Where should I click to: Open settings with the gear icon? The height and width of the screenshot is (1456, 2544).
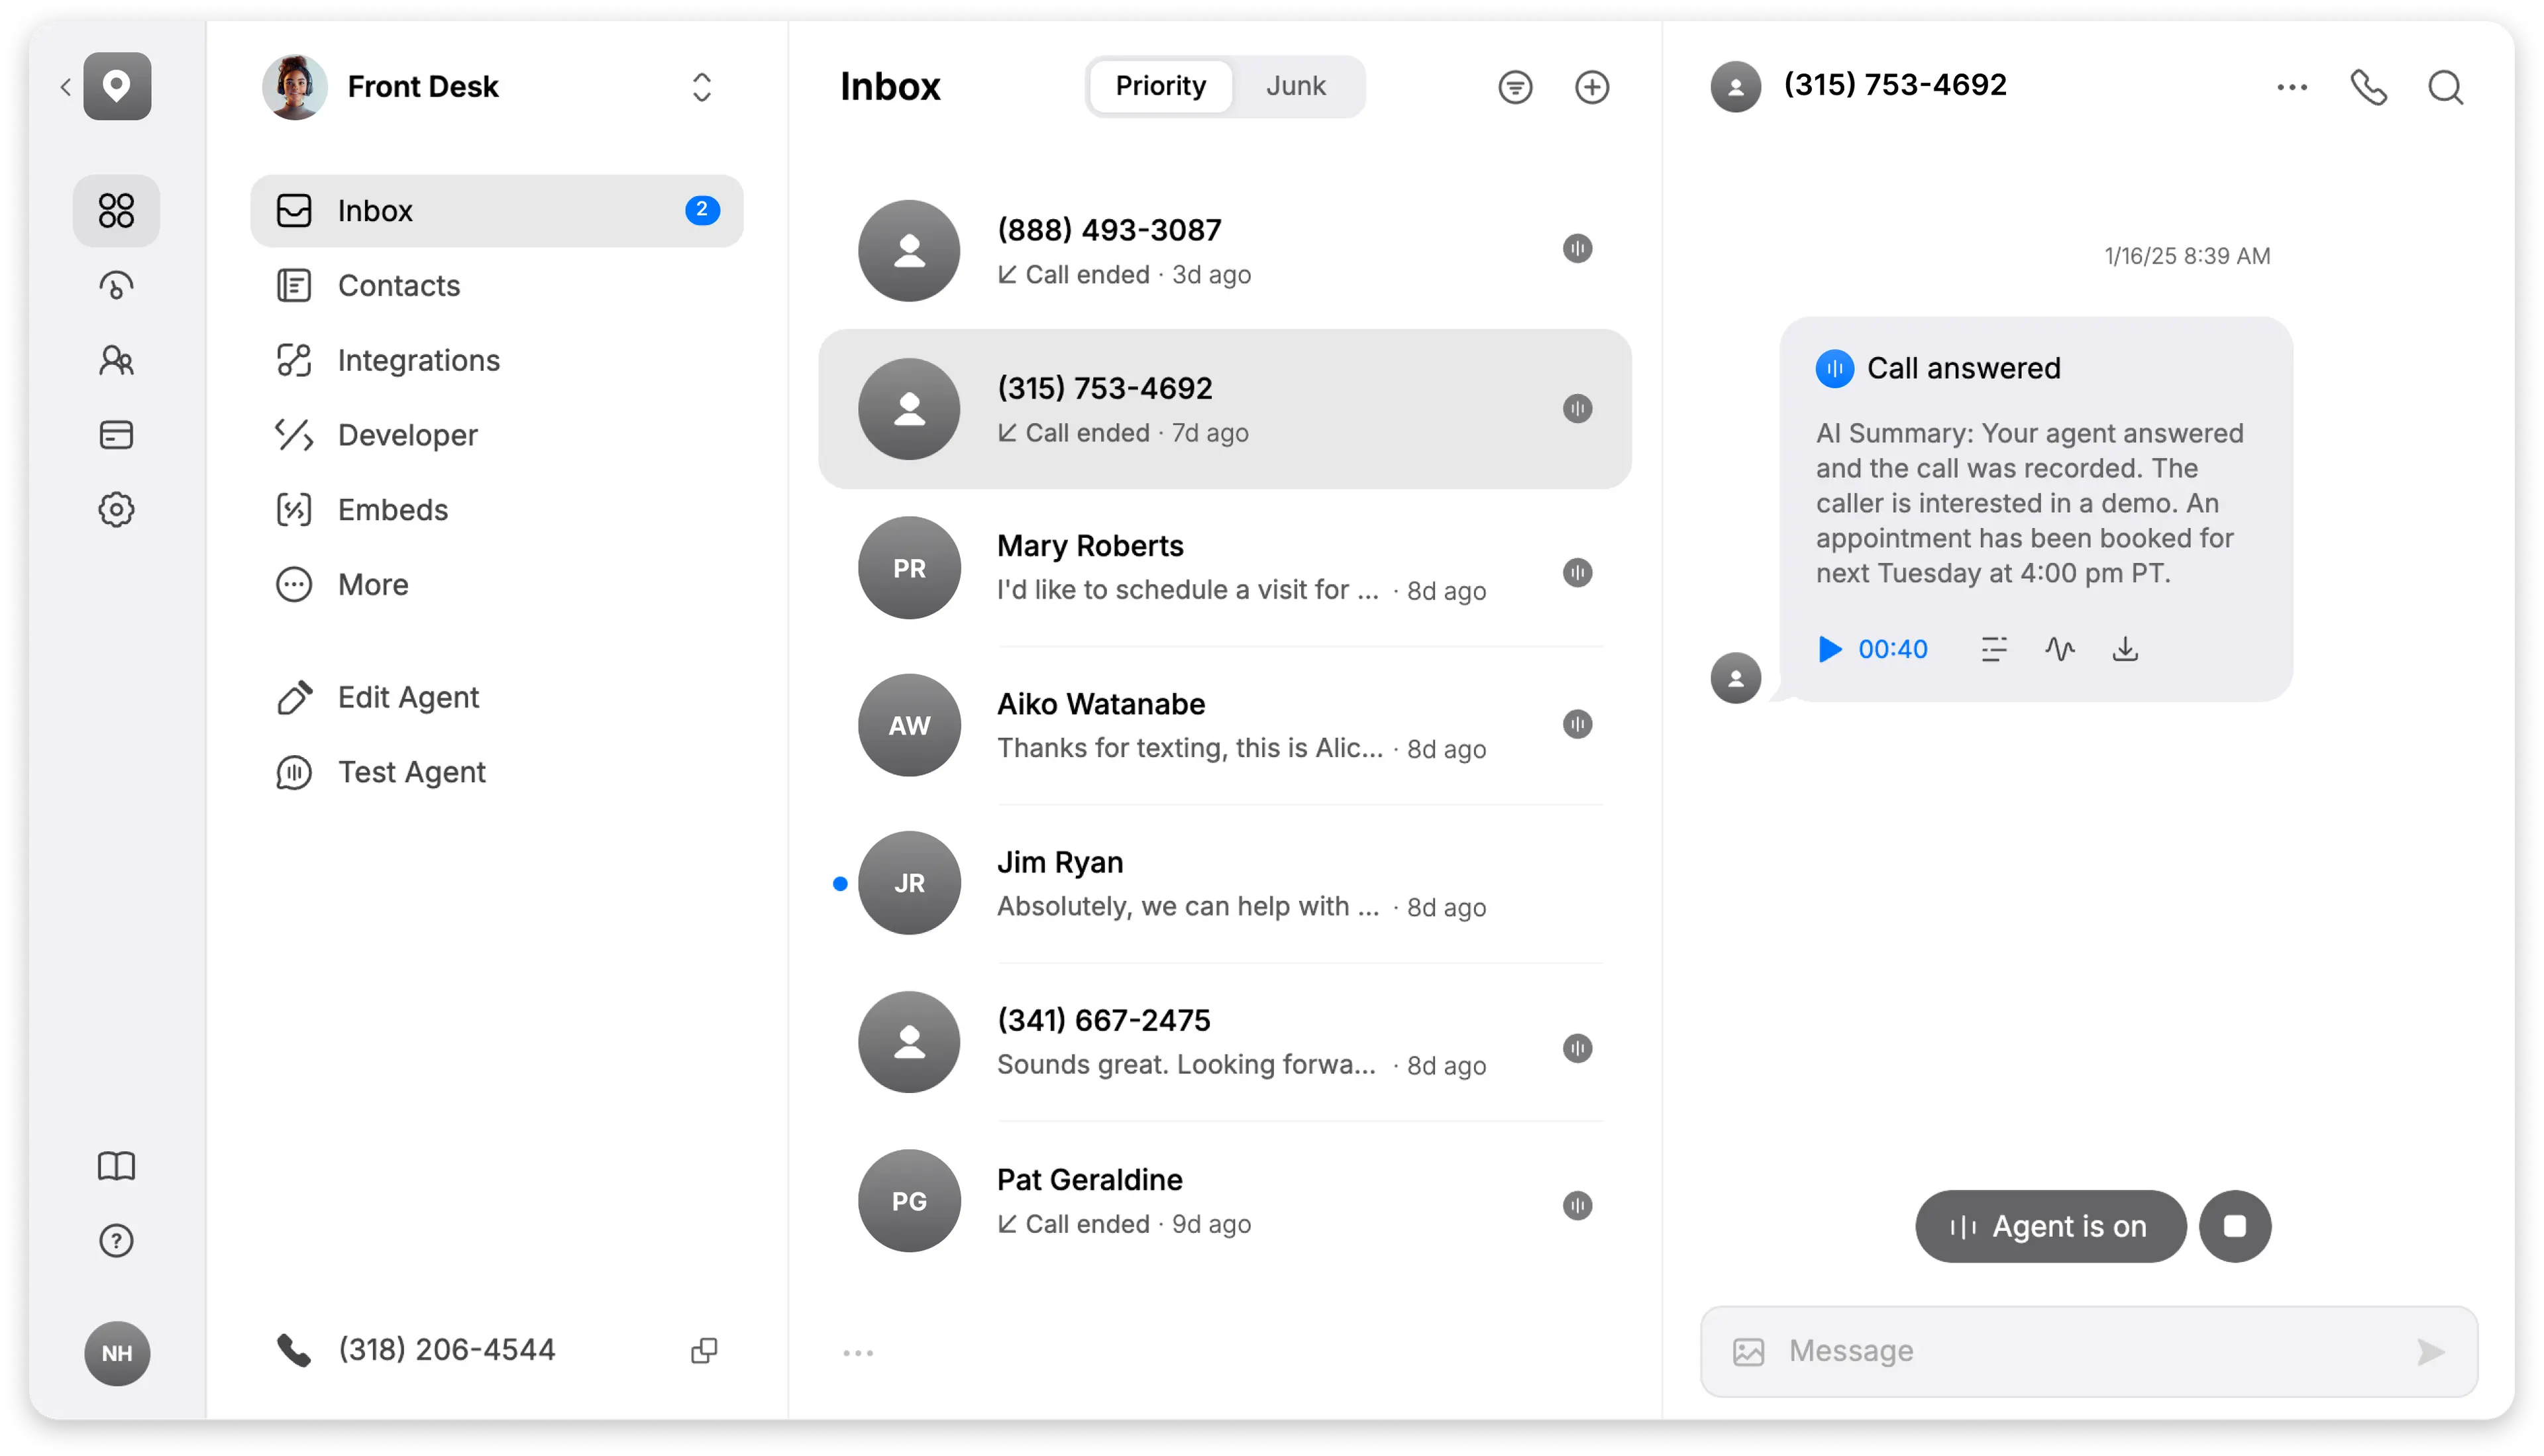[x=116, y=509]
